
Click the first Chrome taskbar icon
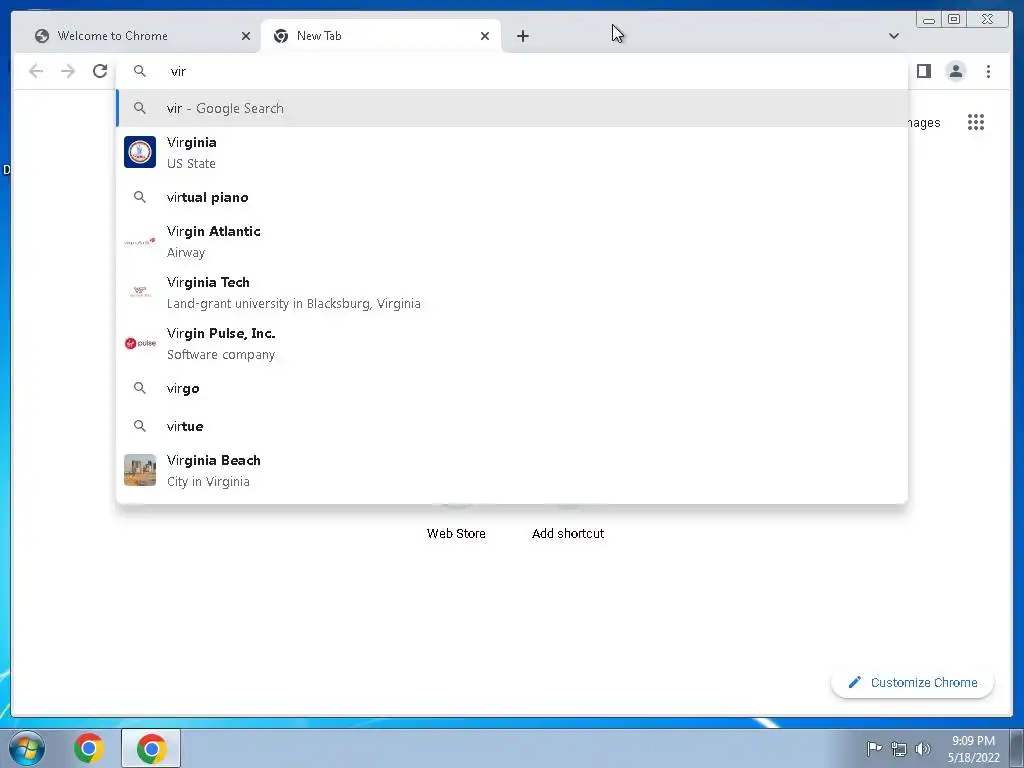[89, 748]
